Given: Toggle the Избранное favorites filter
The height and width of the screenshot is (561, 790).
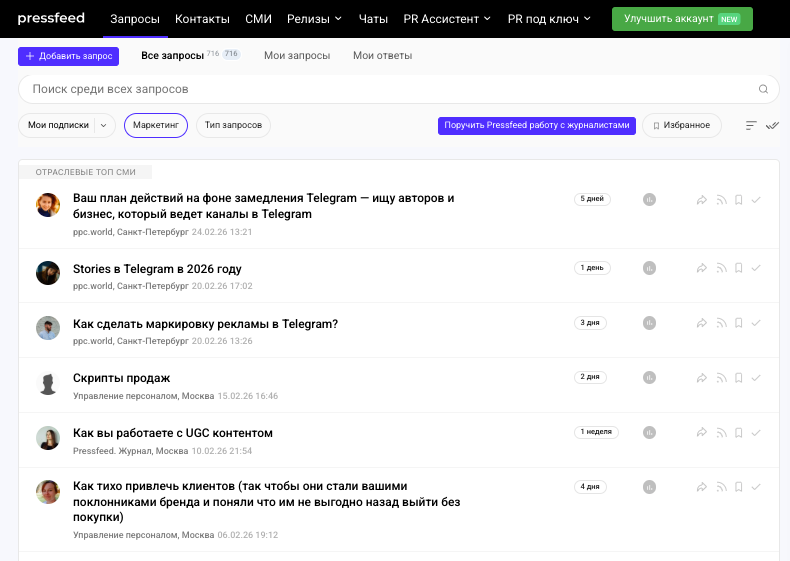Looking at the screenshot, I should click(681, 125).
